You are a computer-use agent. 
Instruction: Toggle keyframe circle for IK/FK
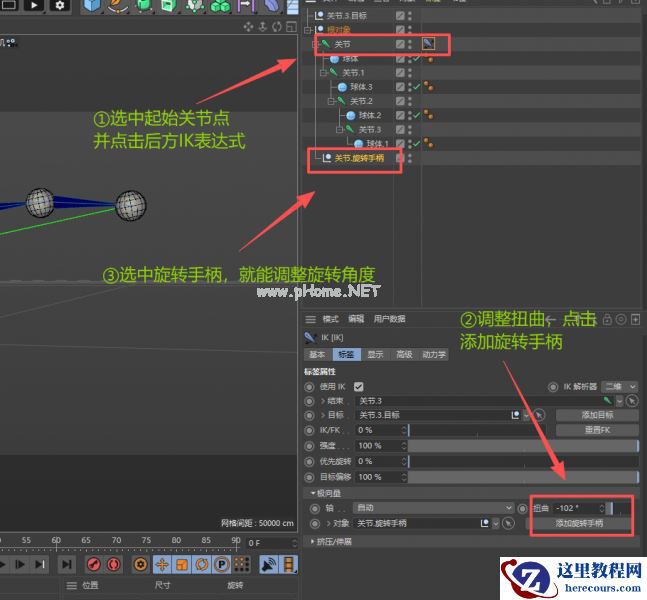click(x=309, y=430)
